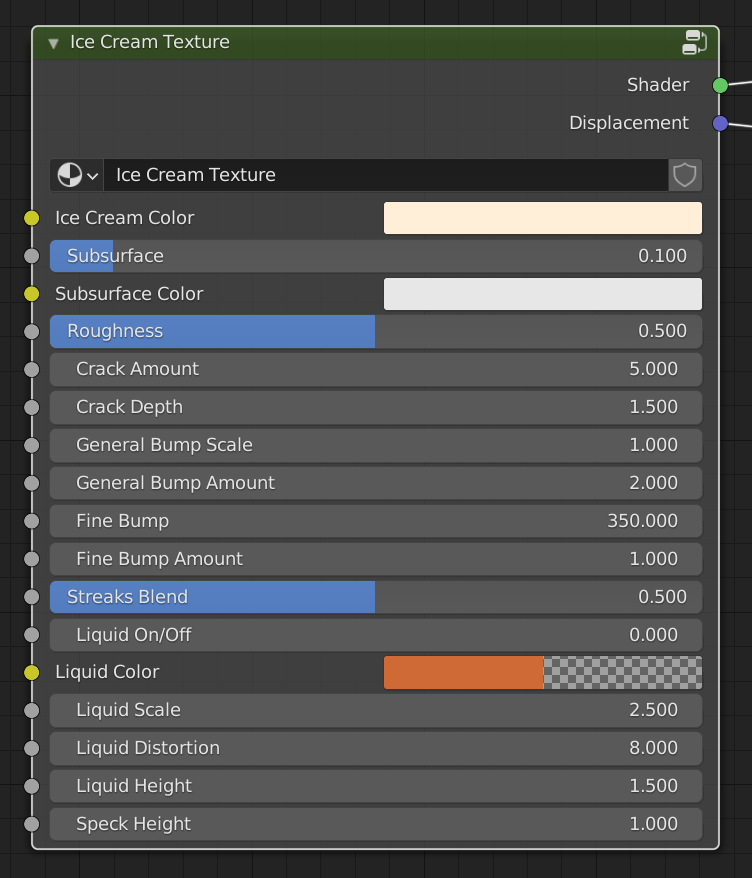Image resolution: width=752 pixels, height=878 pixels.
Task: Open the Ice Cream Color picker
Action: click(x=542, y=218)
